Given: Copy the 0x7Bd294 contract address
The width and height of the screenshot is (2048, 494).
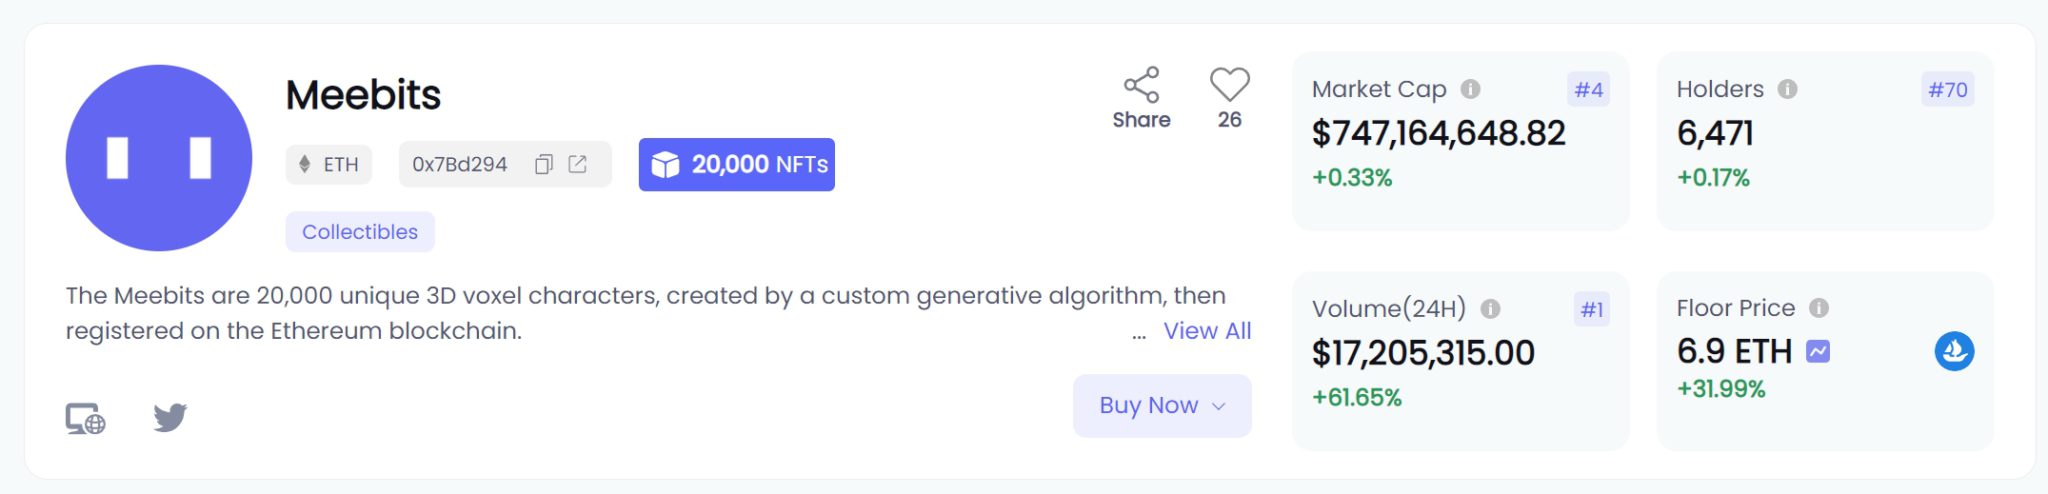Looking at the screenshot, I should (544, 164).
